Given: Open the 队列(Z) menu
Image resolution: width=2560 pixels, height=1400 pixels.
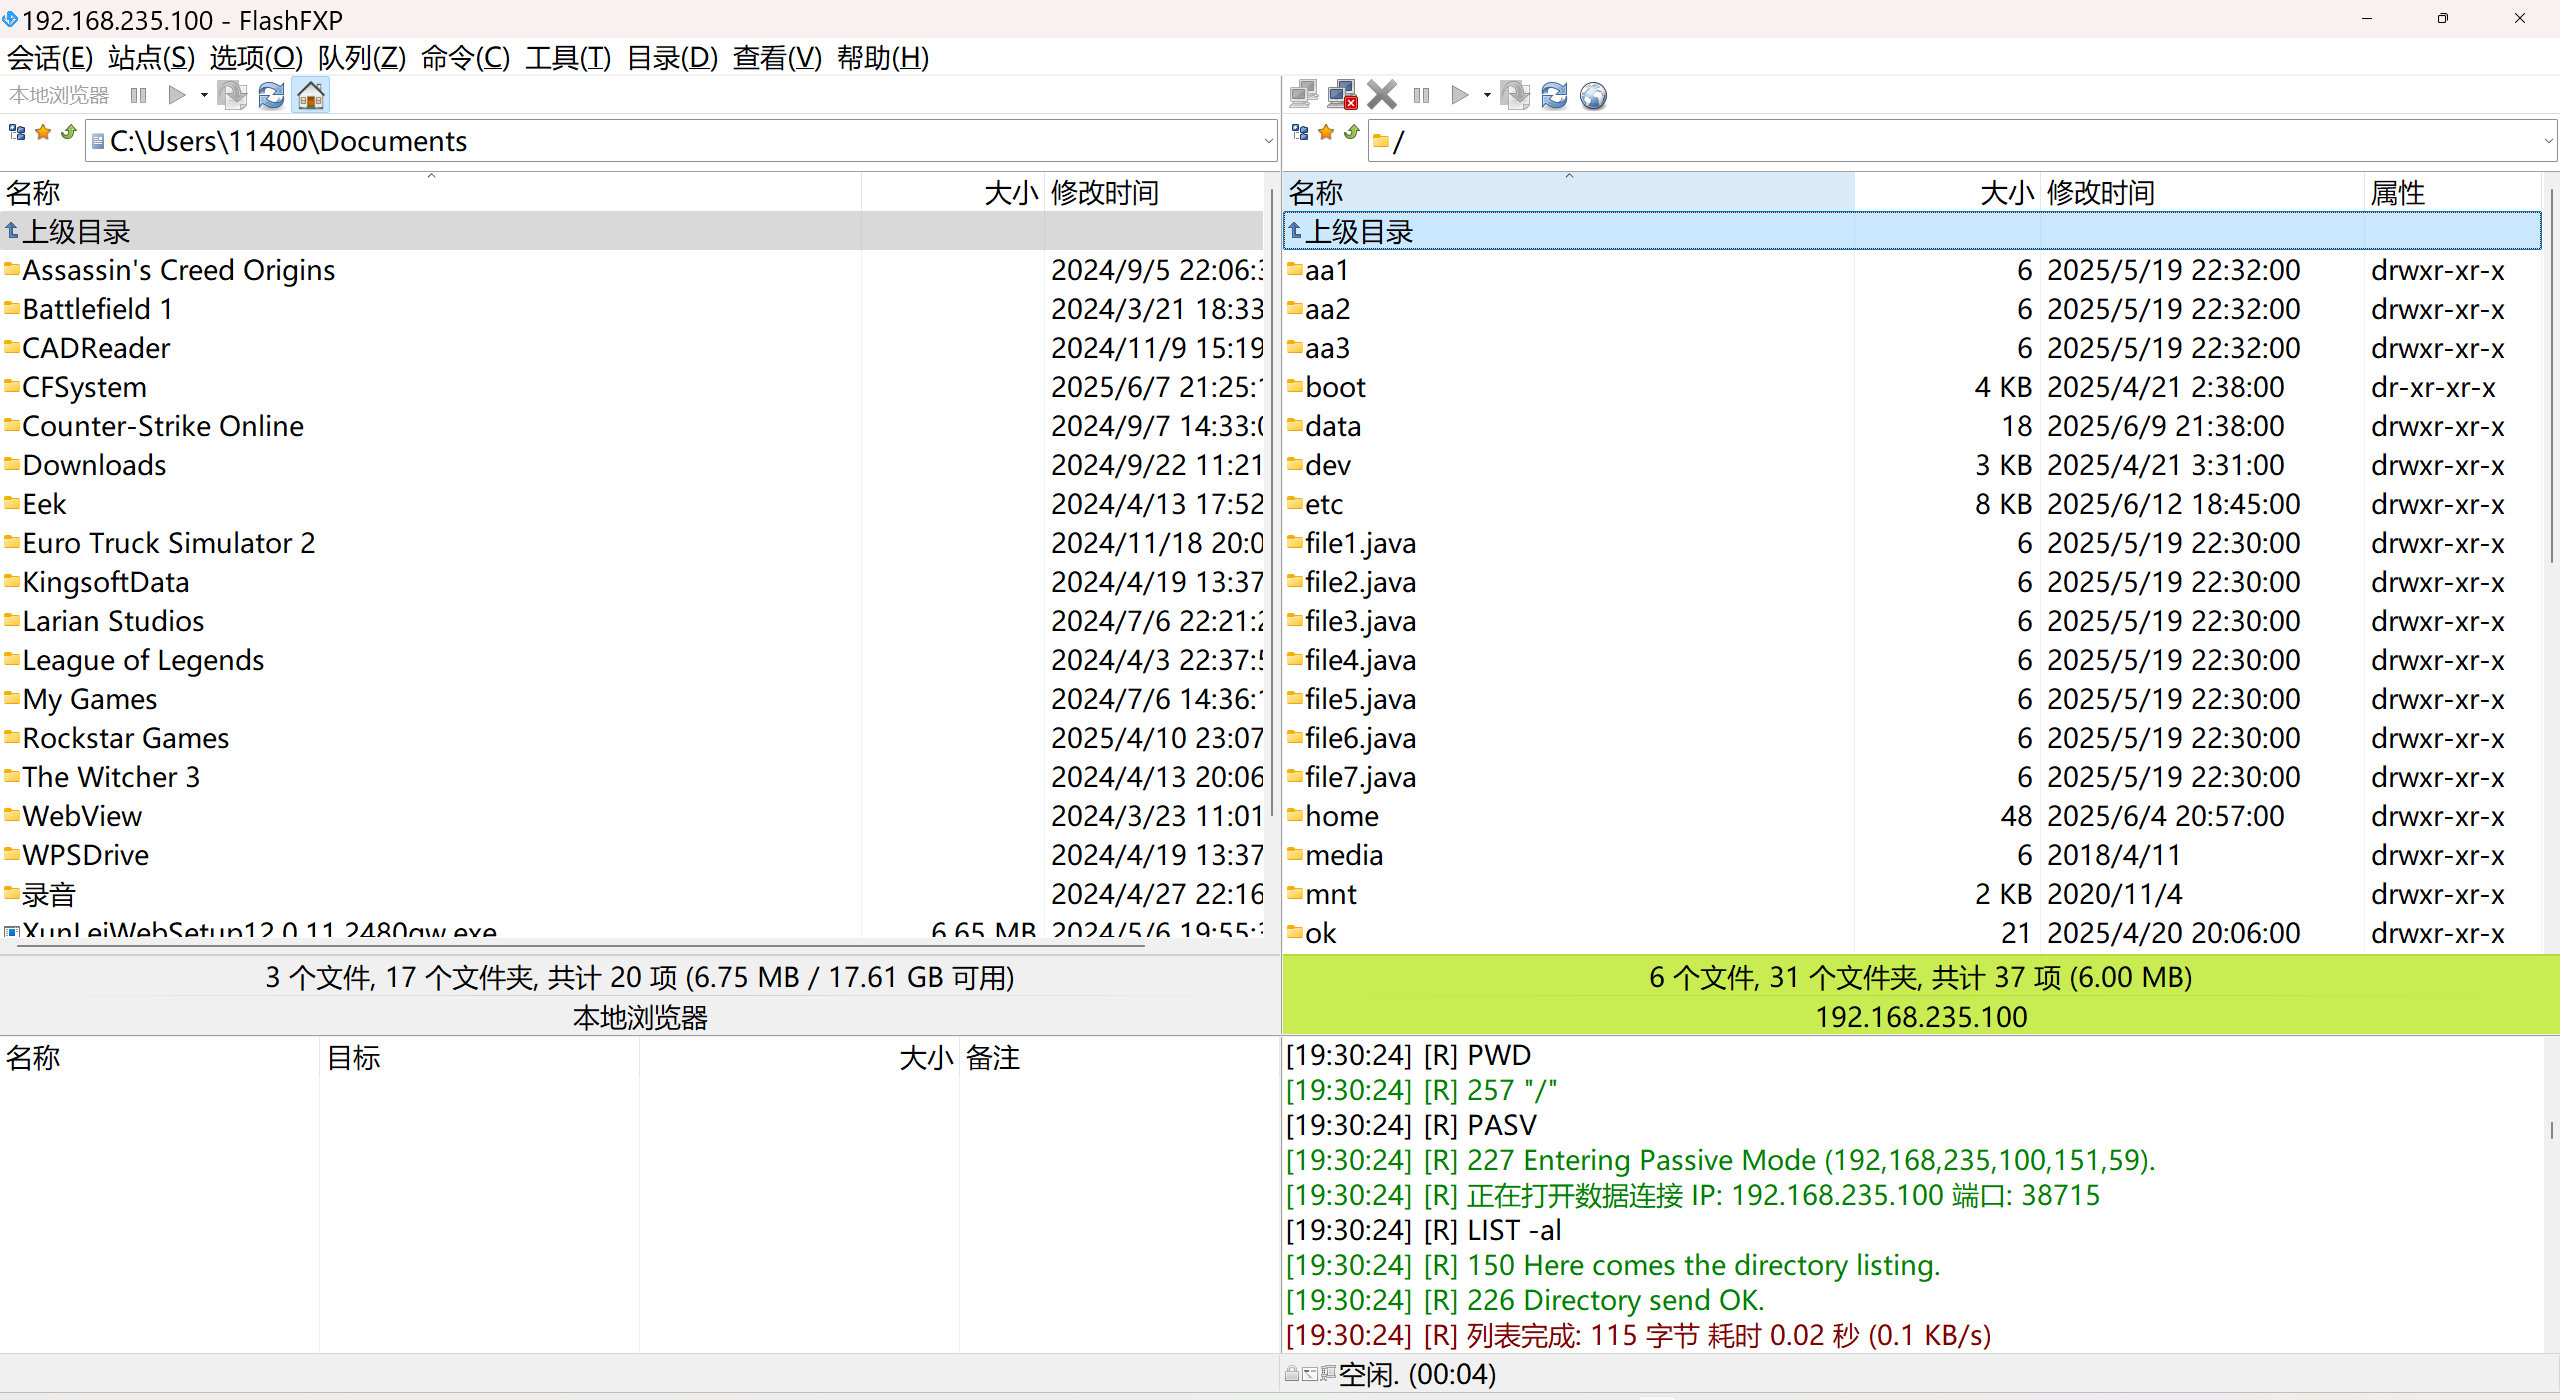Looking at the screenshot, I should click(361, 58).
